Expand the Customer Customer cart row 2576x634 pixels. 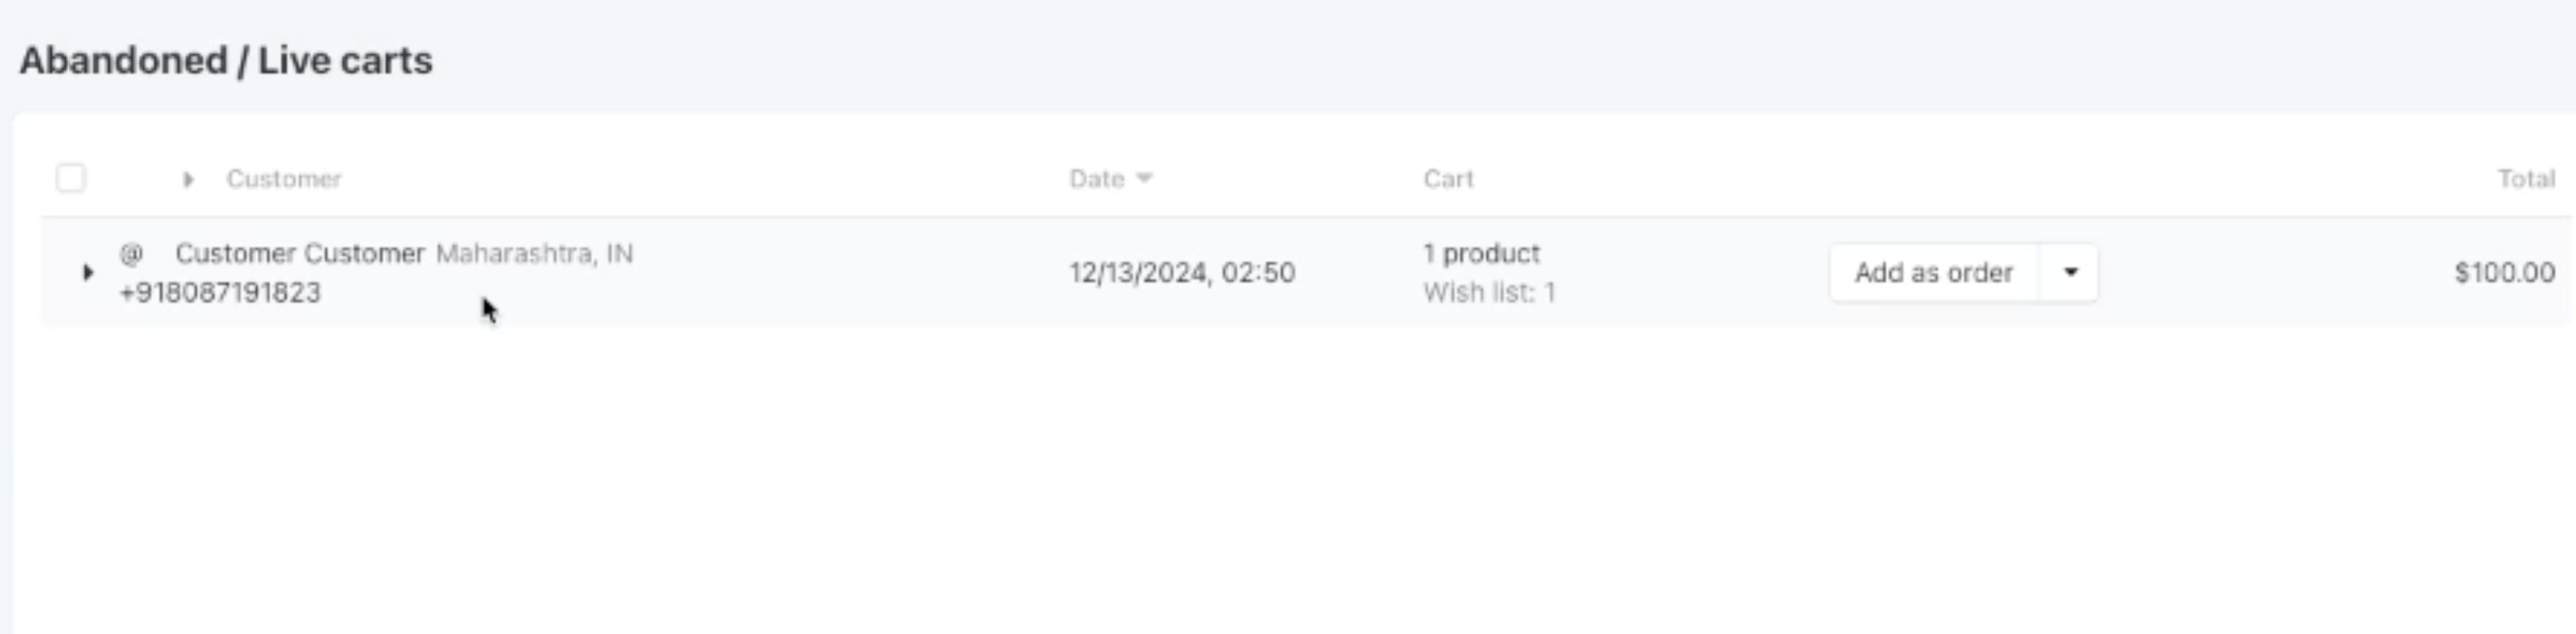click(x=87, y=272)
